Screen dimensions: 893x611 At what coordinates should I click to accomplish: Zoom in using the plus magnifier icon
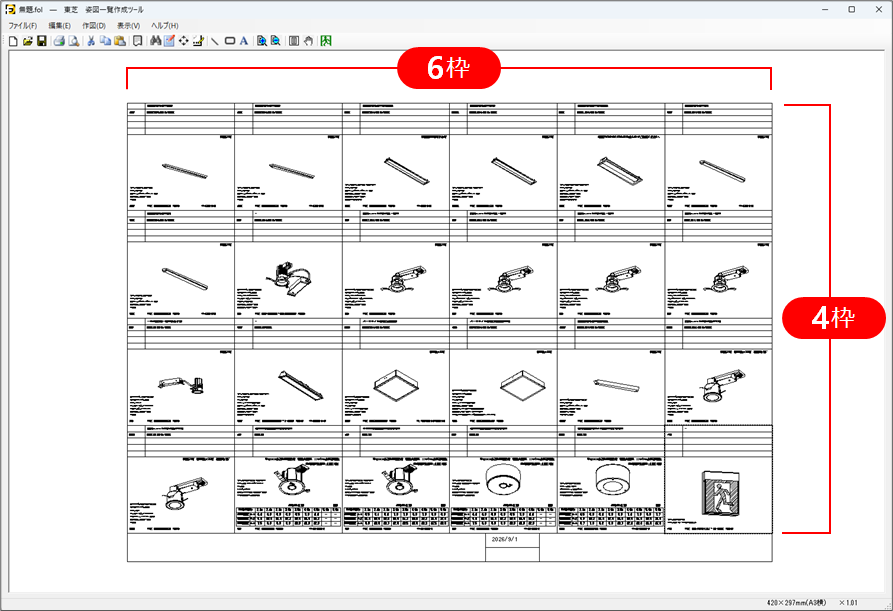tap(261, 41)
